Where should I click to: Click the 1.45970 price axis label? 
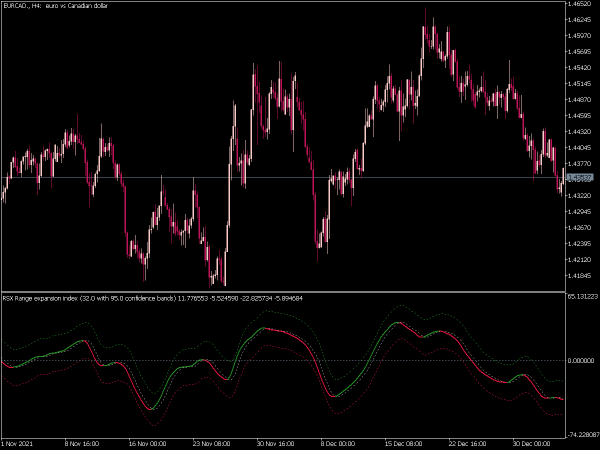tap(580, 36)
